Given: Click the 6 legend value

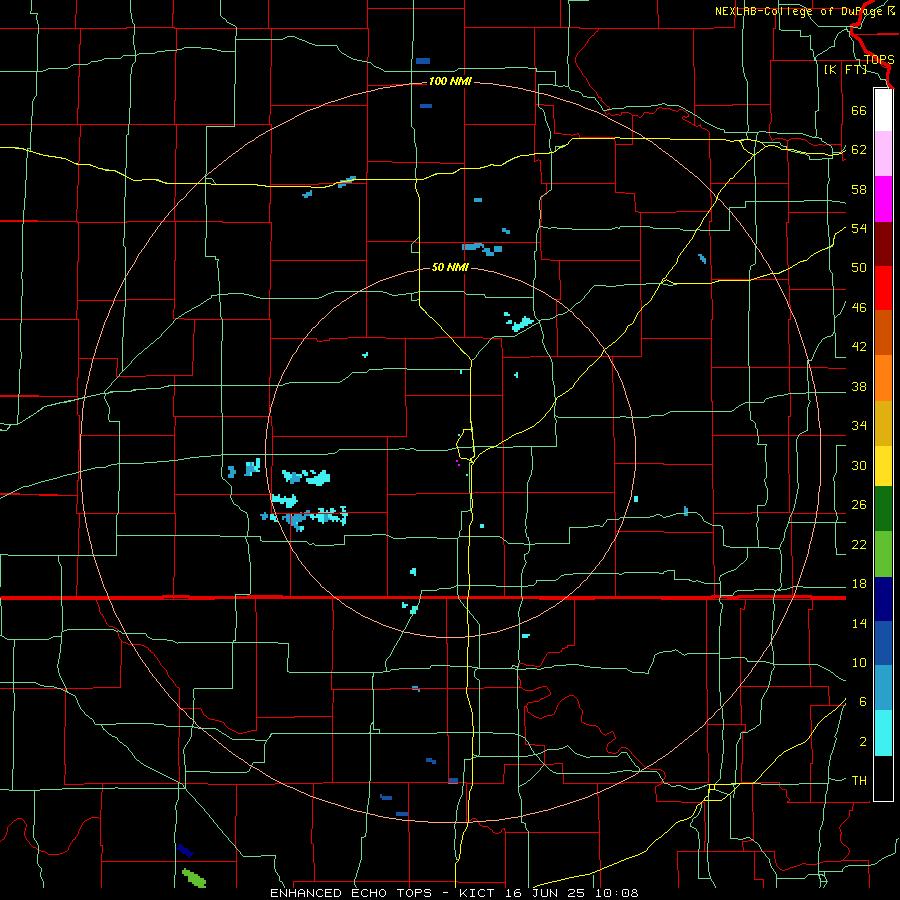Looking at the screenshot, I should (x=862, y=702).
